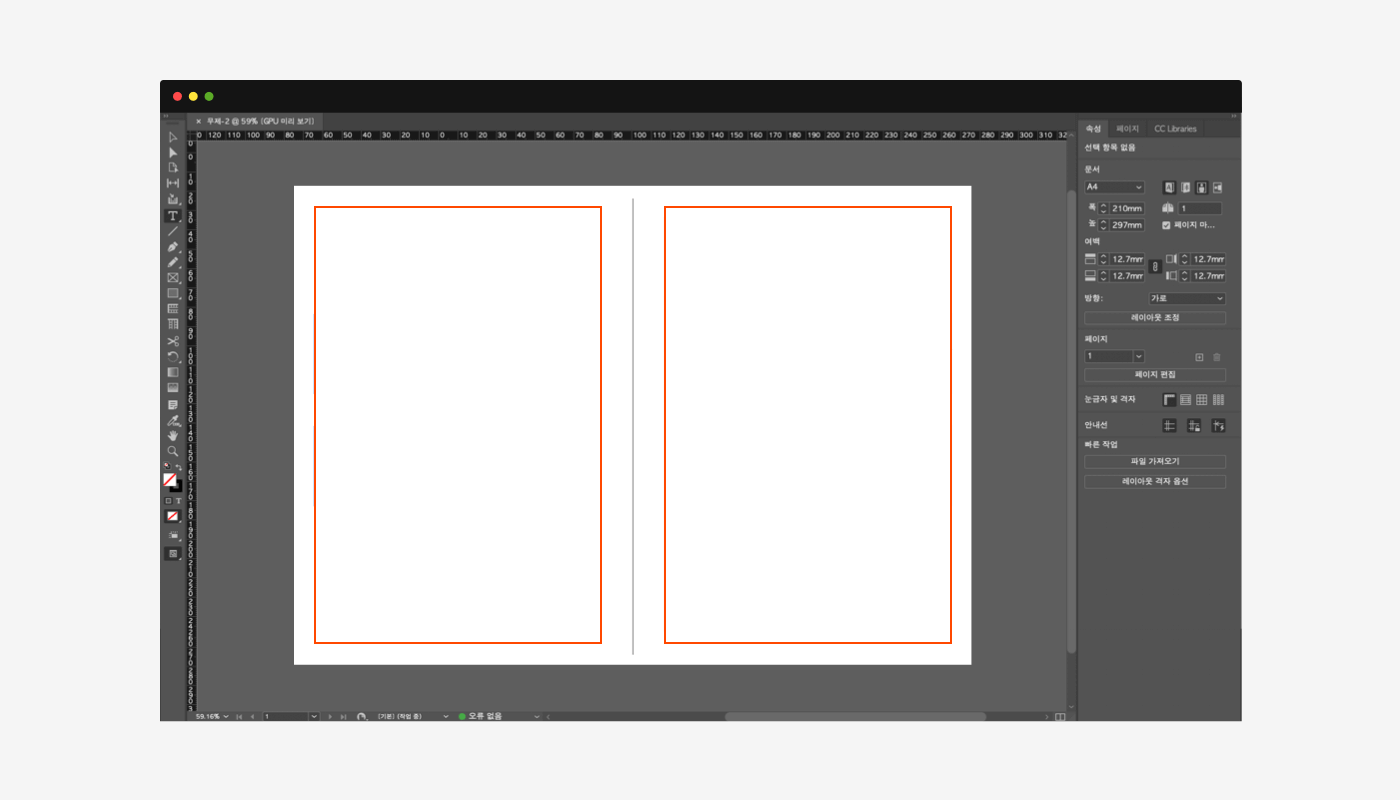Select the Content Collector tool
This screenshot has height=800, width=1400.
pos(173,199)
